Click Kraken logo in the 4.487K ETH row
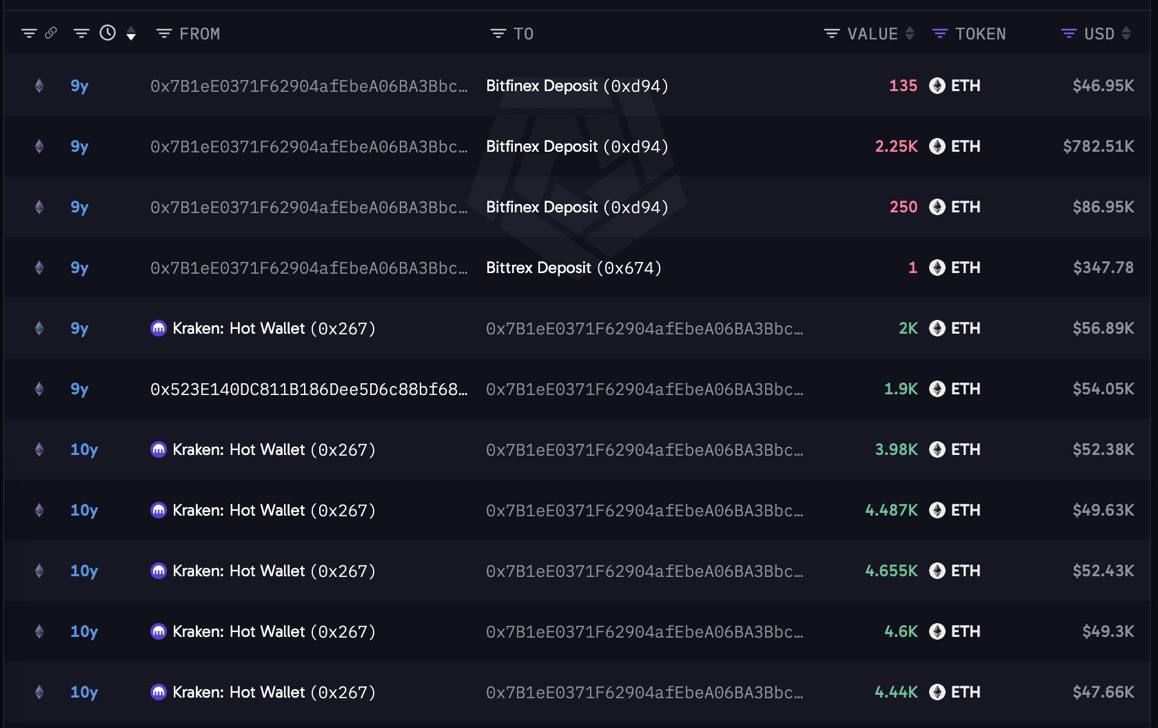 click(x=159, y=510)
